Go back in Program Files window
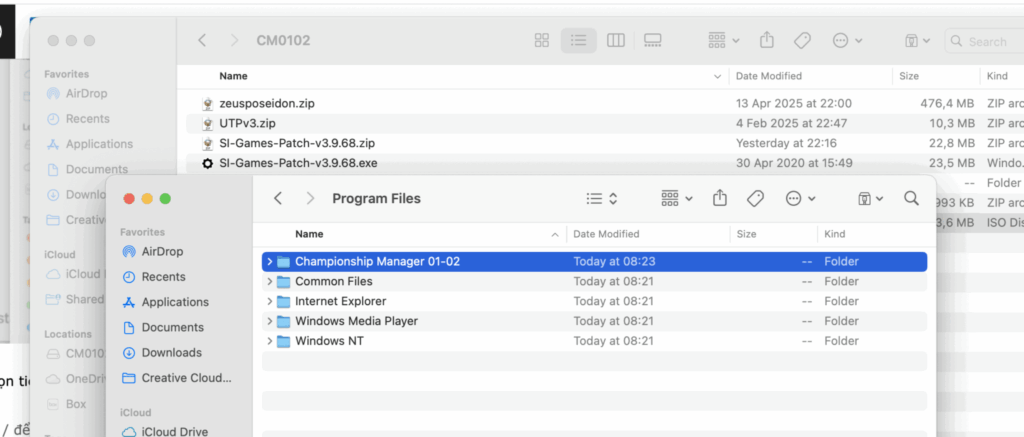 click(x=279, y=199)
